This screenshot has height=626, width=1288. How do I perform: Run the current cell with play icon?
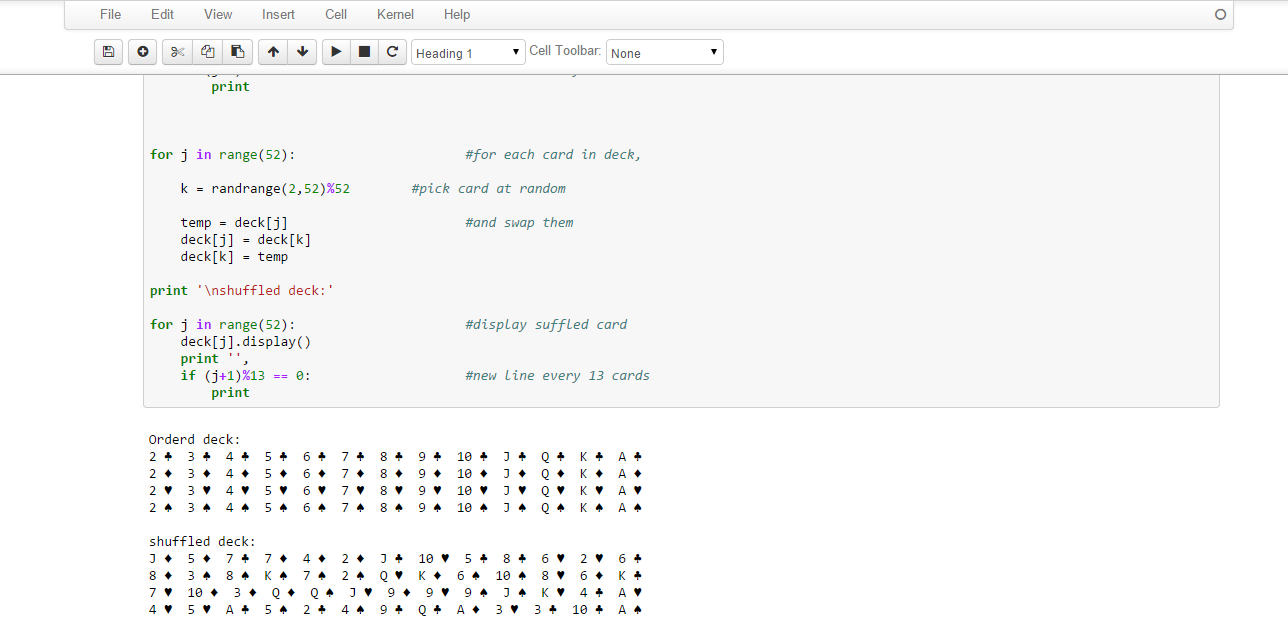click(336, 52)
